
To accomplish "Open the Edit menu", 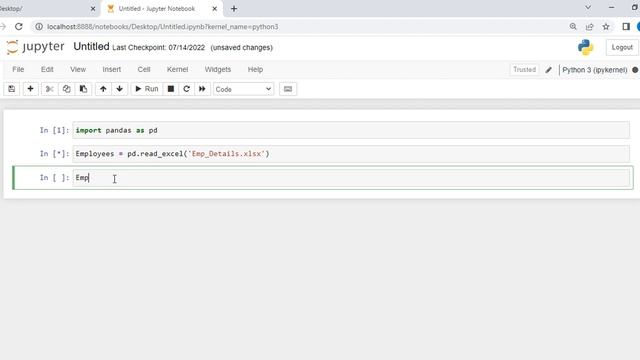I will pos(47,69).
